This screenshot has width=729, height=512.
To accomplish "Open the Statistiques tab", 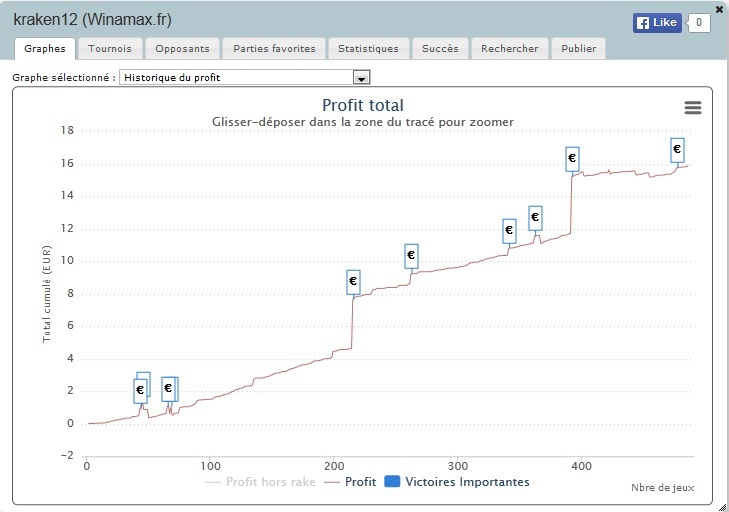I will pyautogui.click(x=368, y=49).
